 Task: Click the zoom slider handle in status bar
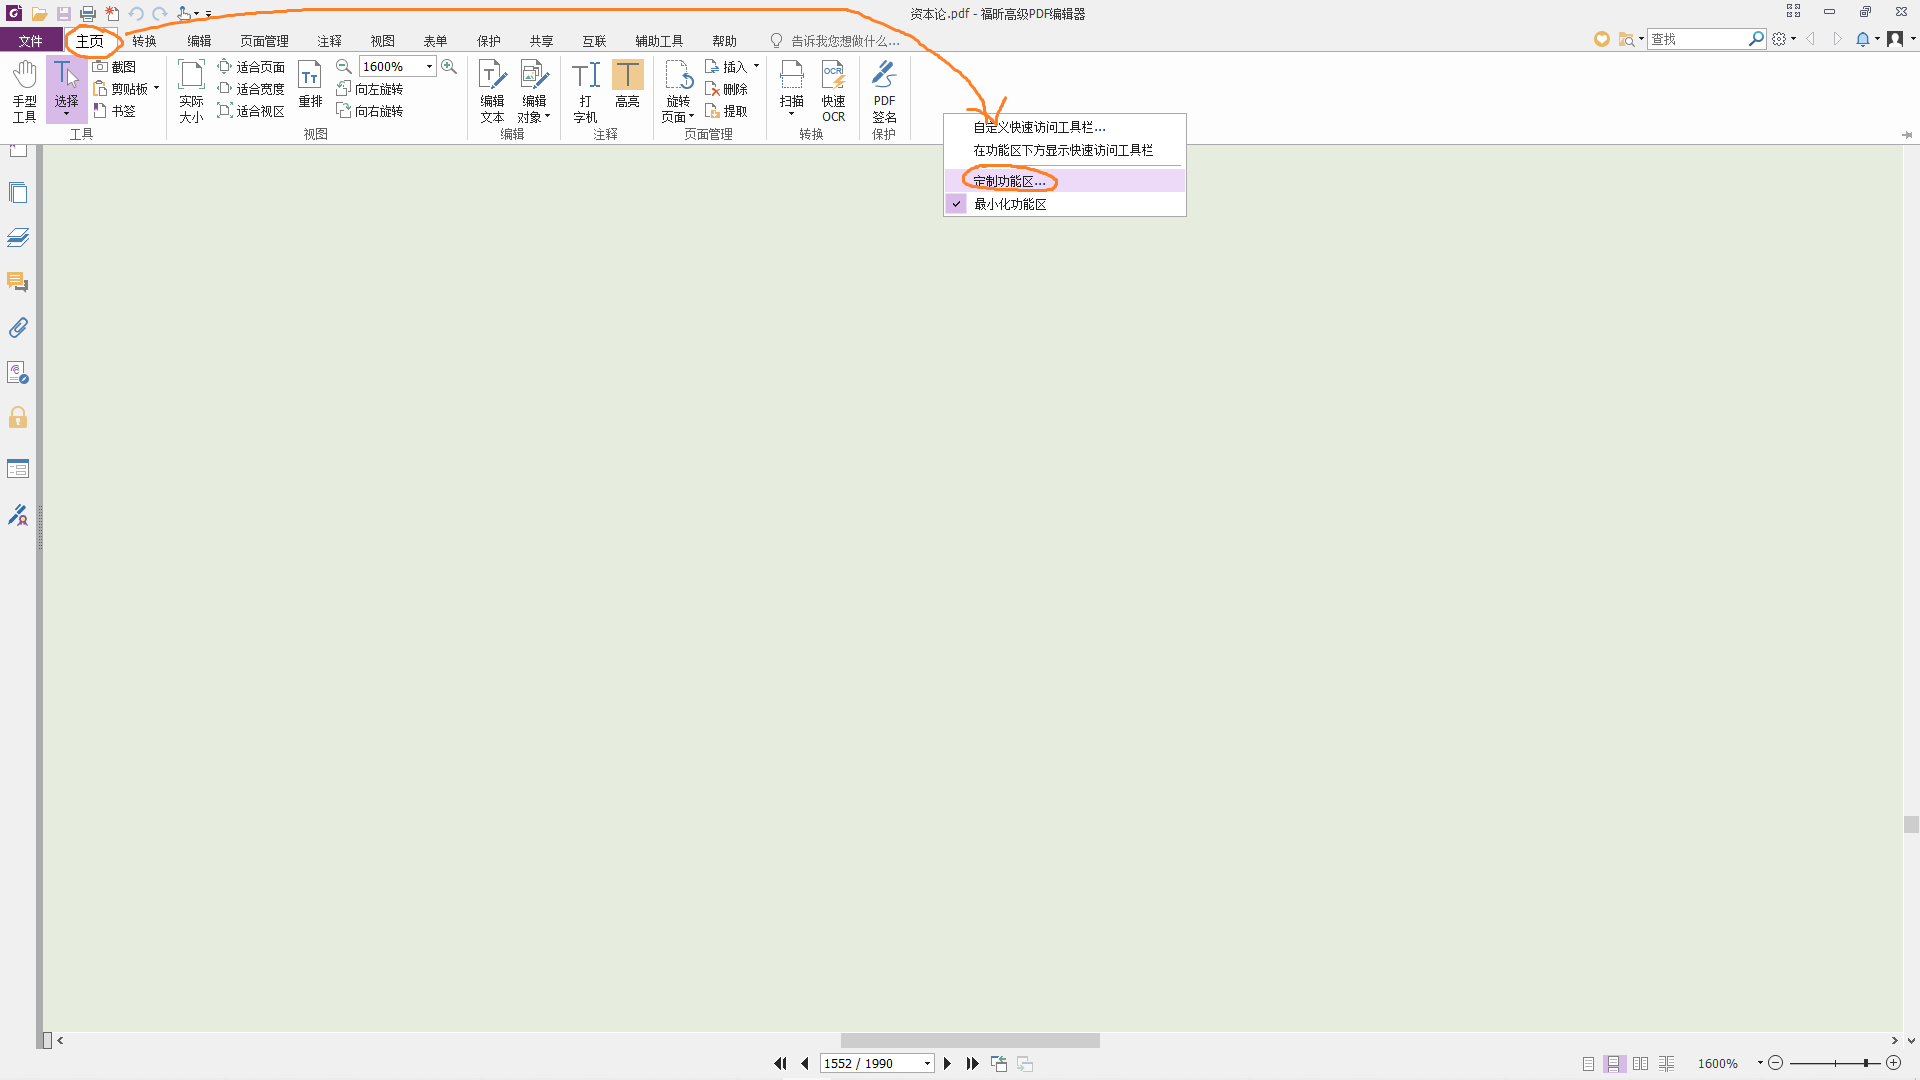click(1865, 1063)
